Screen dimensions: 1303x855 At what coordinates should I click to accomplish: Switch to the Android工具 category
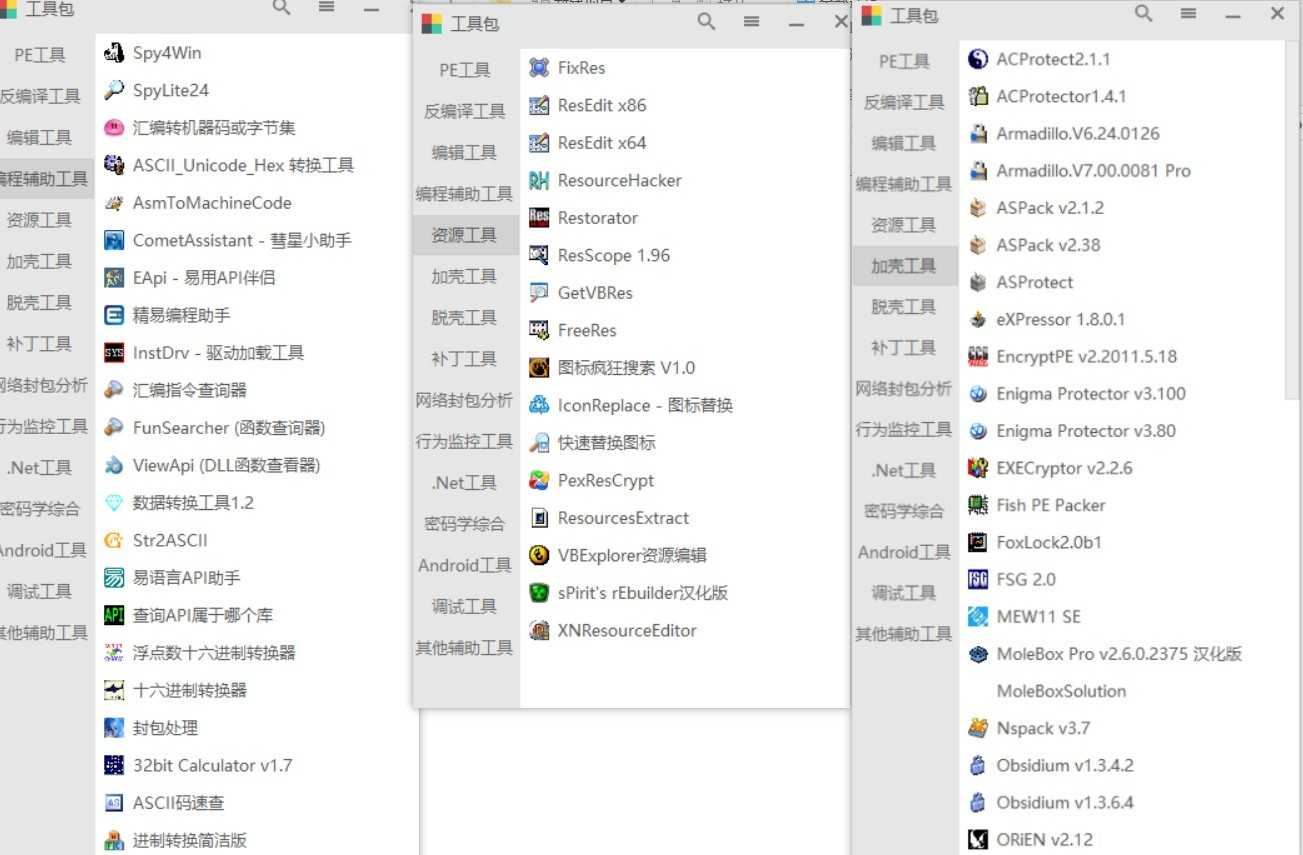(x=464, y=565)
